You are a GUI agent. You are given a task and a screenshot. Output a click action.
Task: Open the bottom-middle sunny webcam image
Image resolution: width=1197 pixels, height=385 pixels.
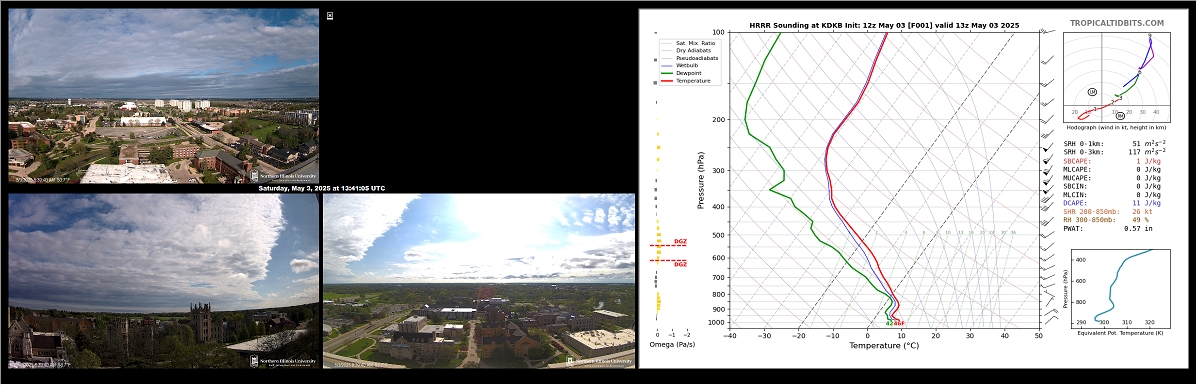click(x=479, y=281)
